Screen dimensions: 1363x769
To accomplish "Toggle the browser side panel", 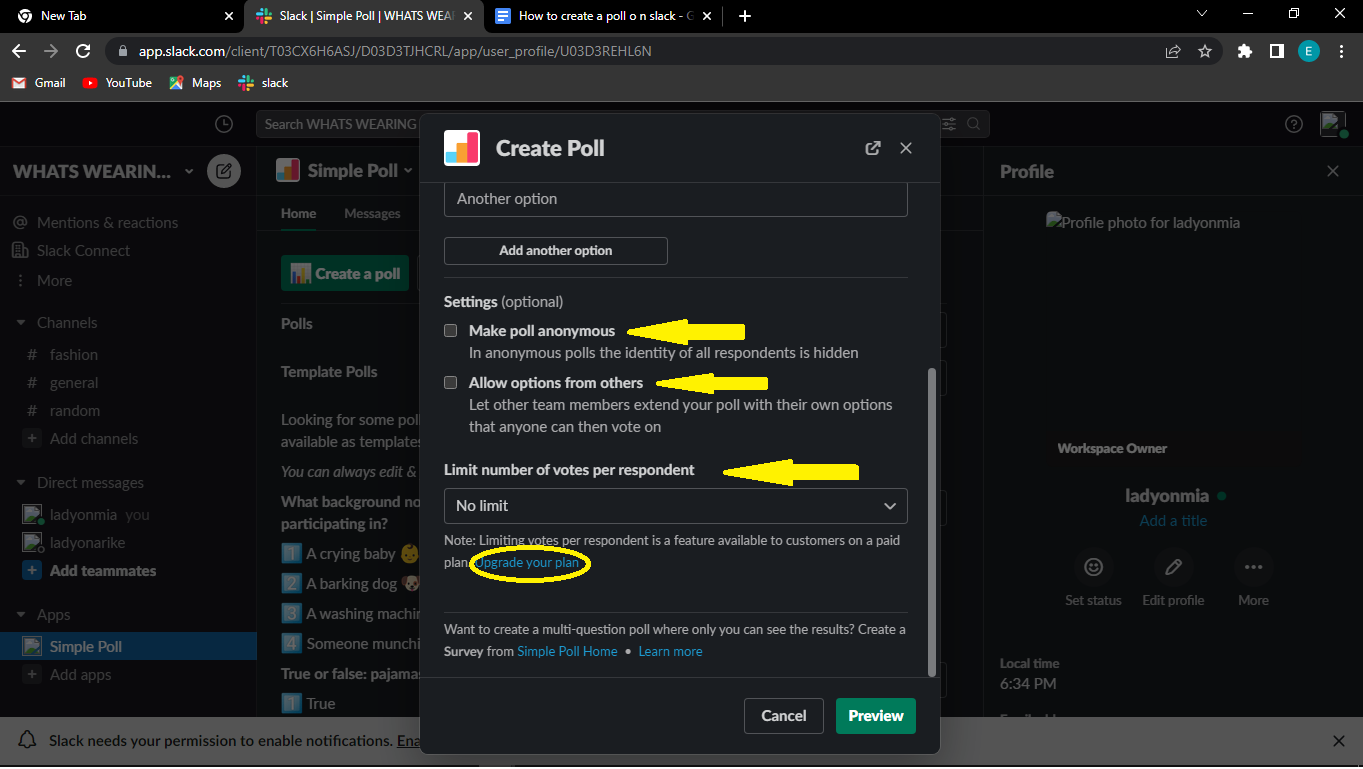I will coord(1277,51).
